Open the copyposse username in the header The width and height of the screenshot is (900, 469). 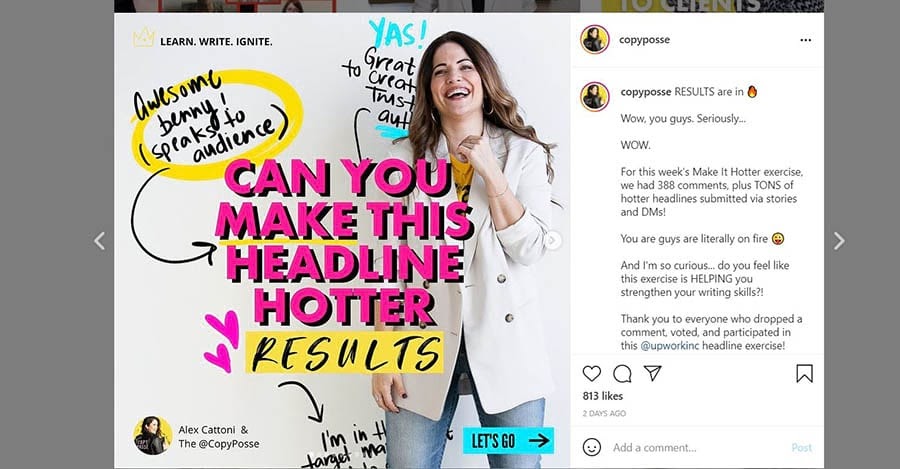[x=644, y=40]
